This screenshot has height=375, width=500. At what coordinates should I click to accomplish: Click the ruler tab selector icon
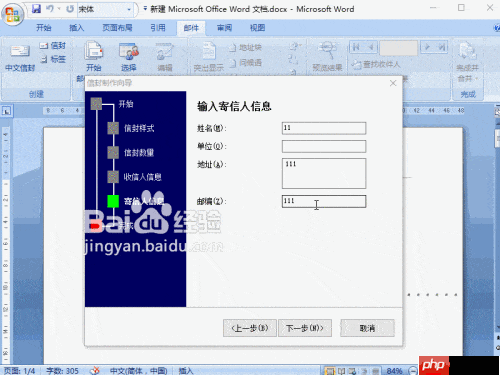tap(6, 111)
